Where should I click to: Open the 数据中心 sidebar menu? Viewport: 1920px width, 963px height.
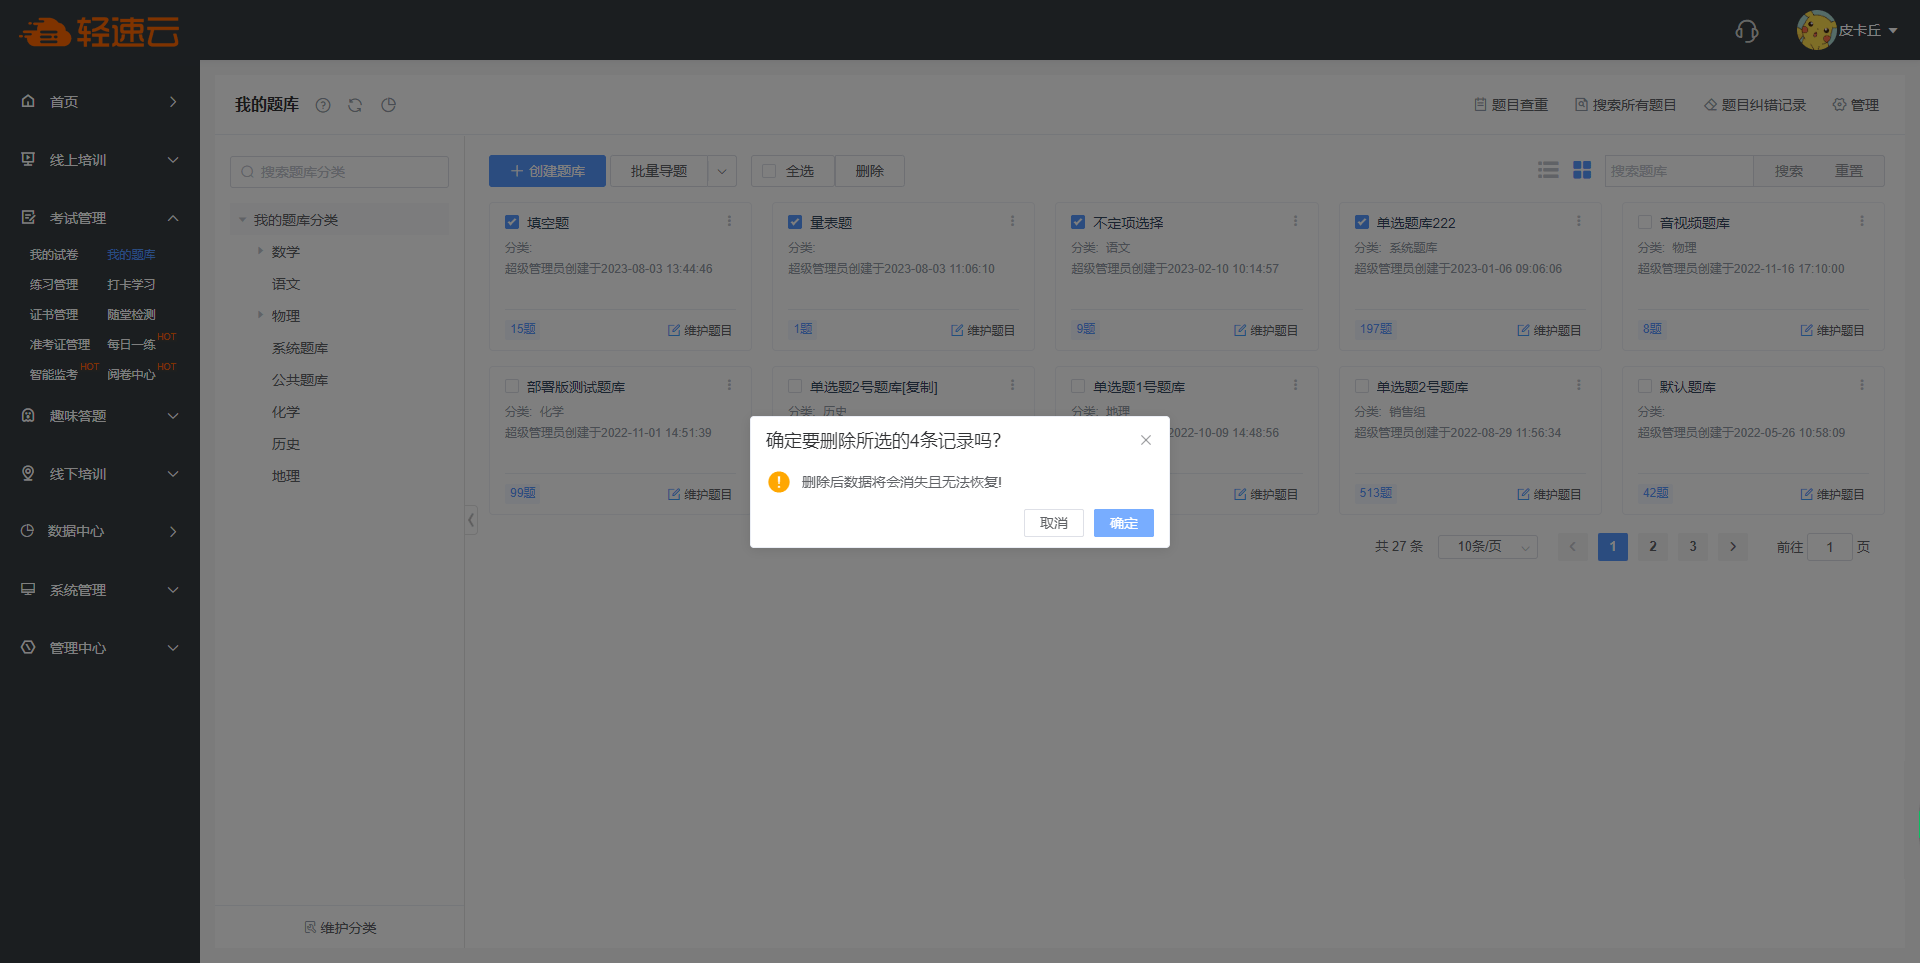pyautogui.click(x=100, y=531)
